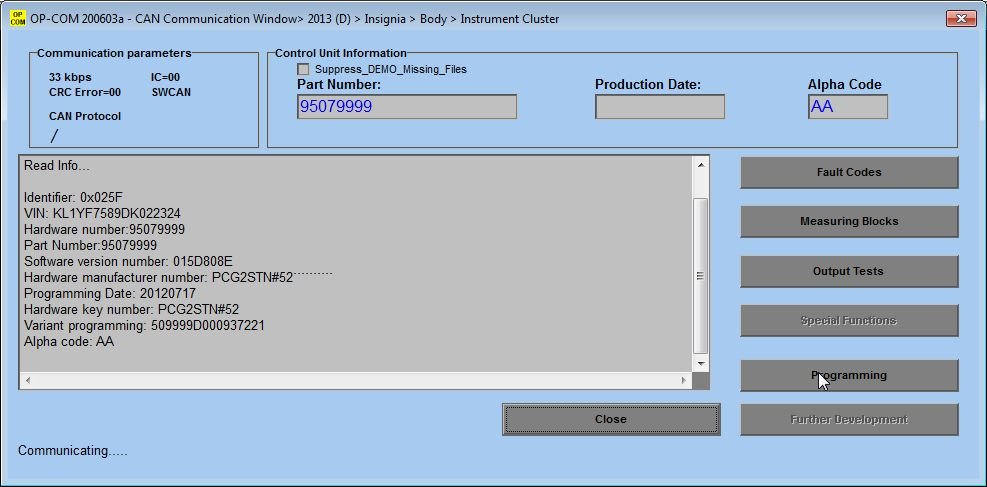Open Measuring Blocks

[848, 221]
